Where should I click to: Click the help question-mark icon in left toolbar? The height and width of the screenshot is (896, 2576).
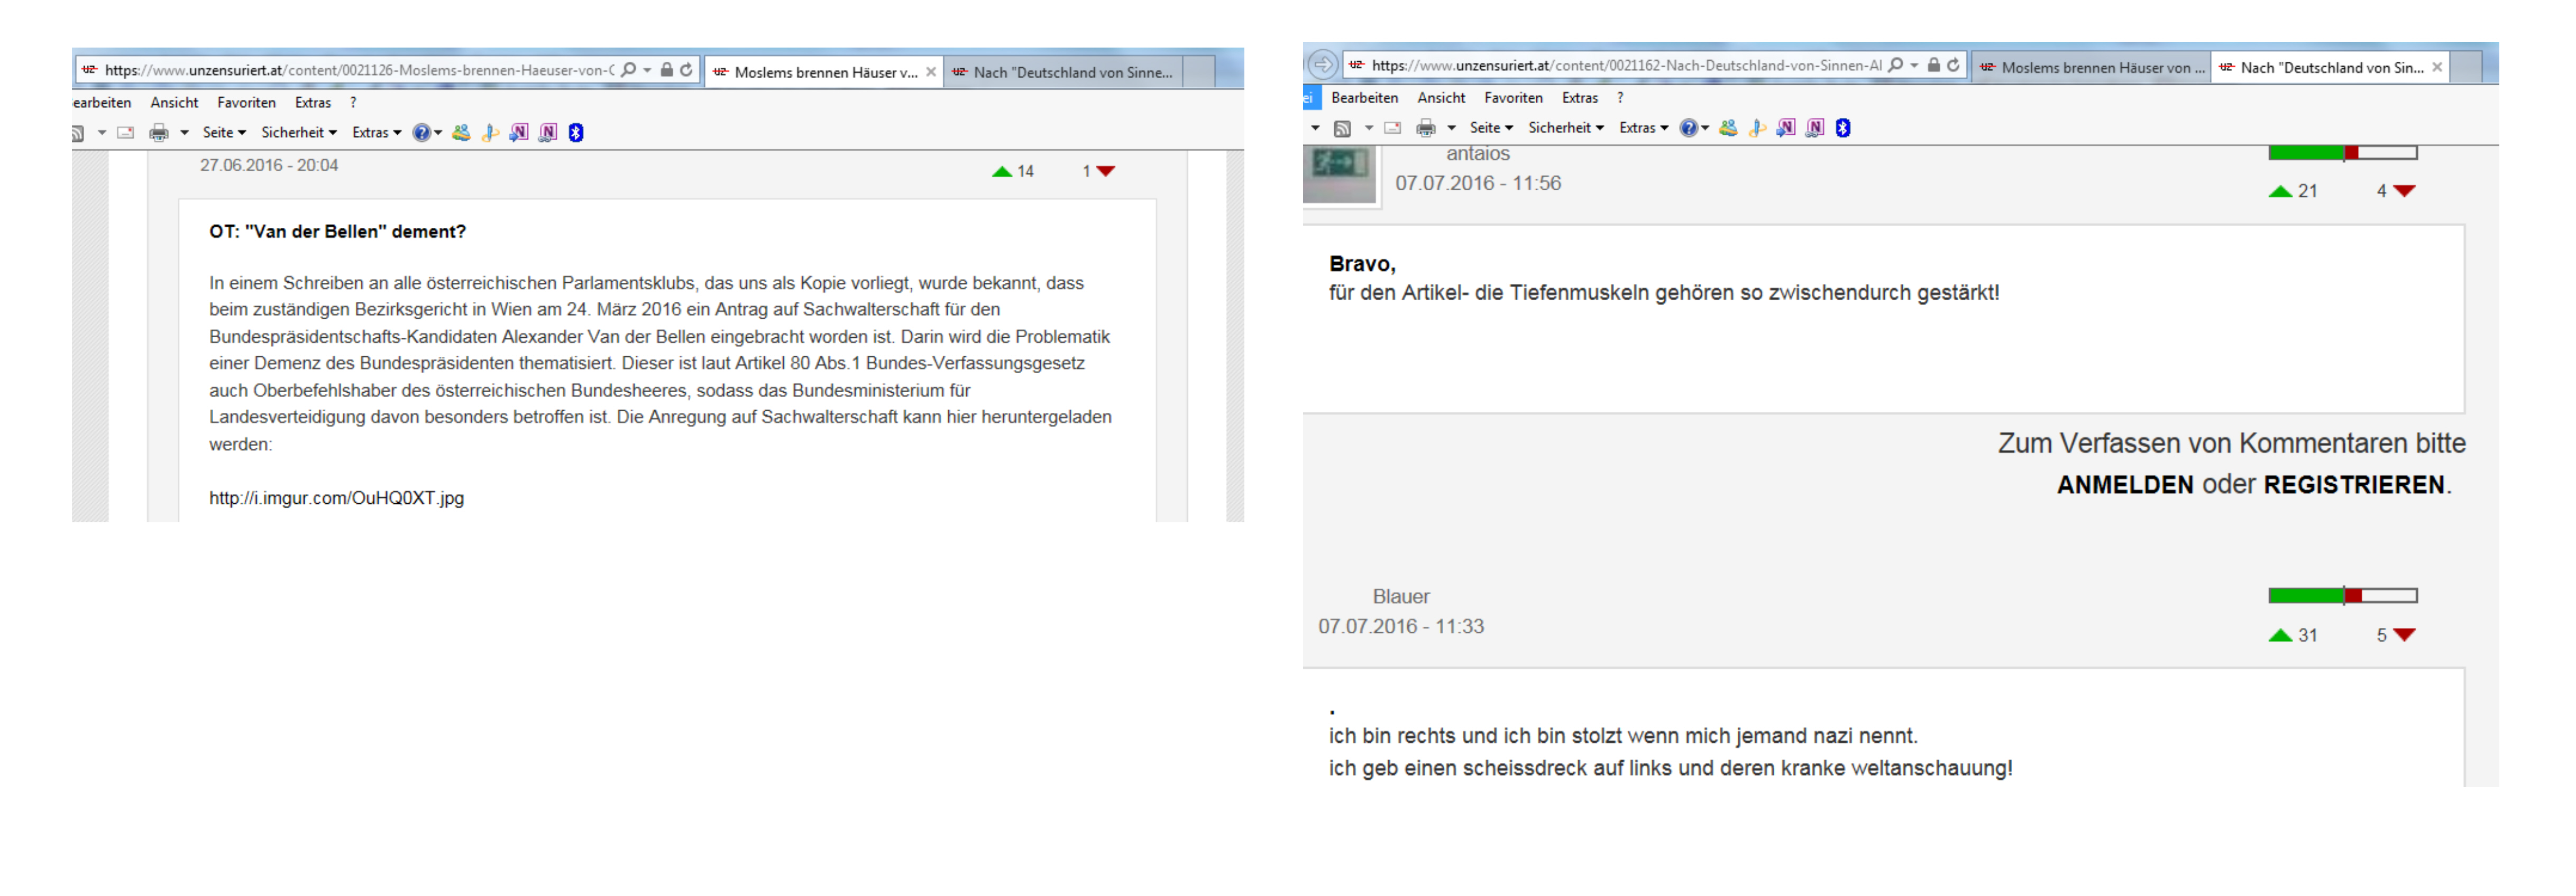point(422,133)
